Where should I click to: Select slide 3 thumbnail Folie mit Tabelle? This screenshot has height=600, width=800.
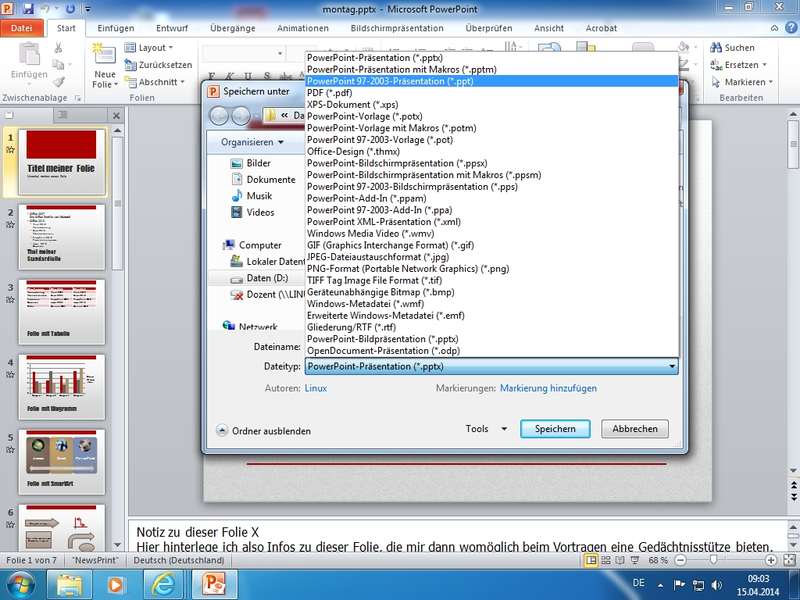pyautogui.click(x=62, y=312)
